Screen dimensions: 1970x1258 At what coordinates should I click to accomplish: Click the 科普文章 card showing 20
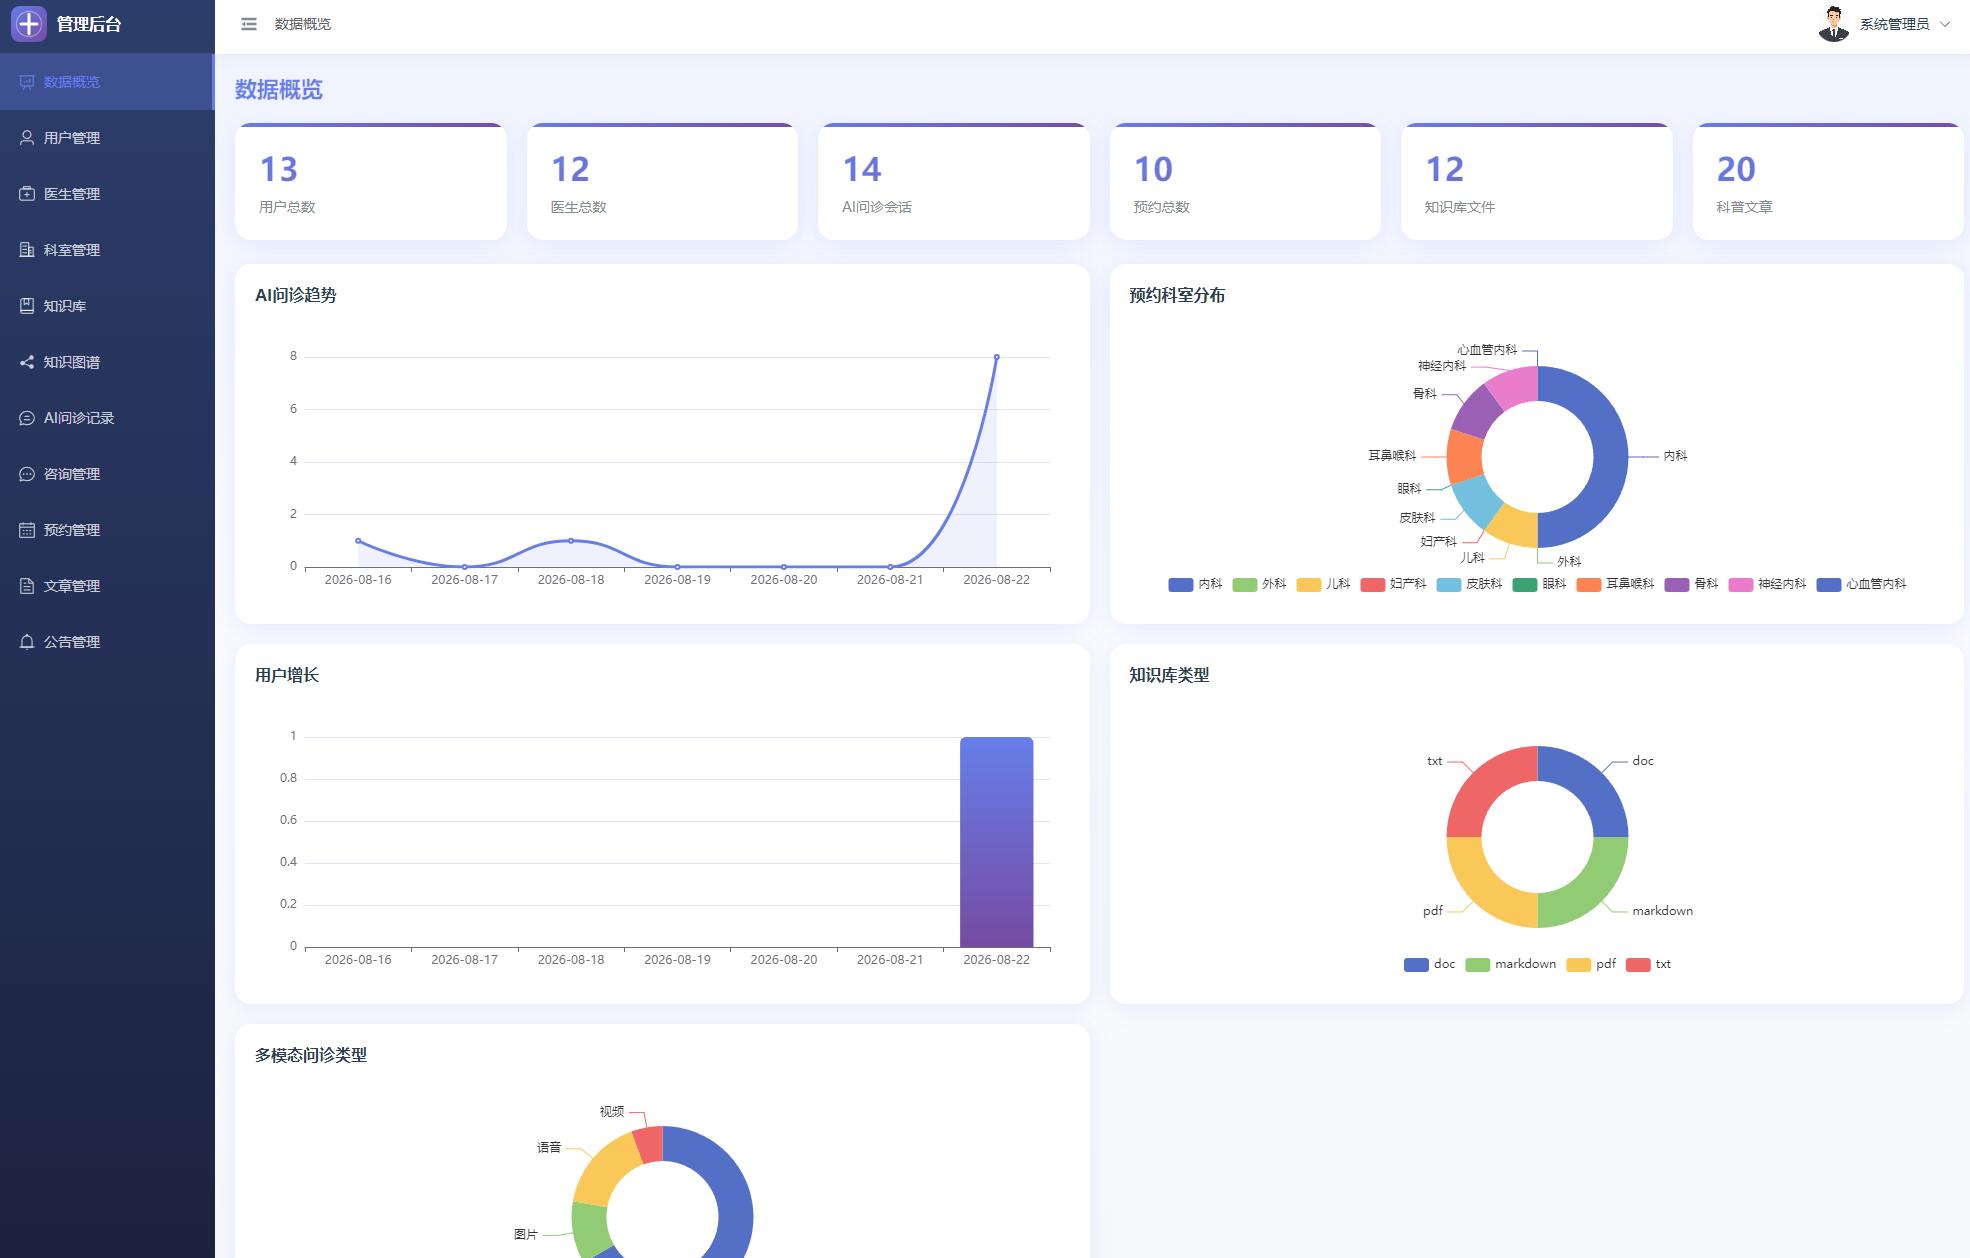pos(1828,182)
